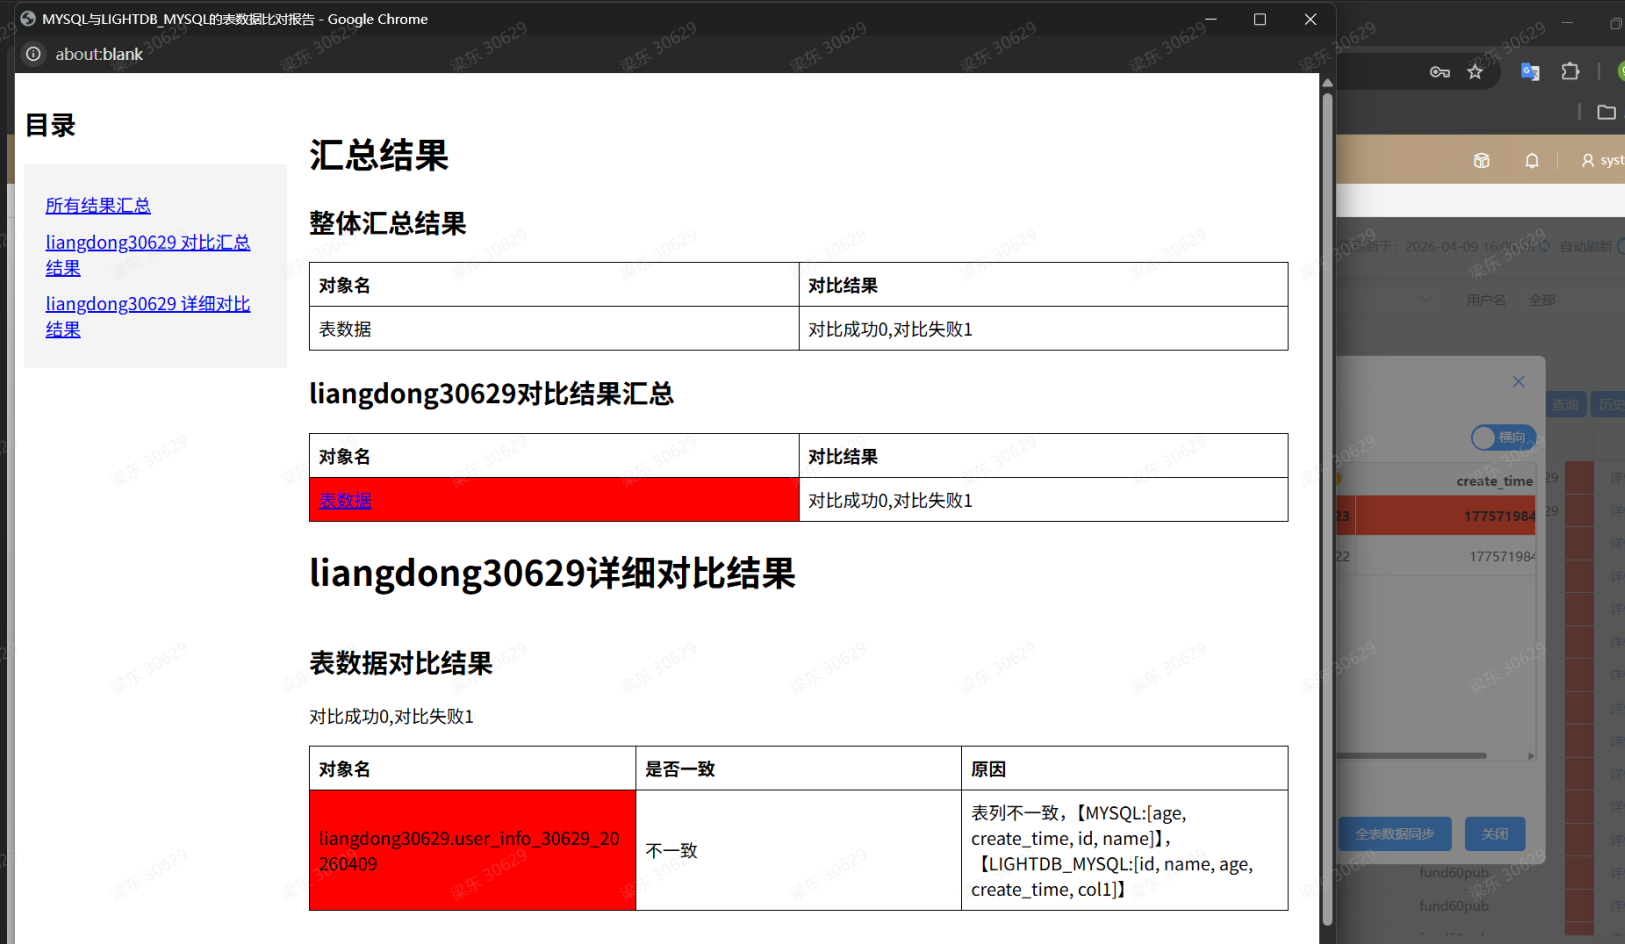The width and height of the screenshot is (1625, 944).
Task: Click the 整体汇总结果 subheading
Action: (x=388, y=223)
